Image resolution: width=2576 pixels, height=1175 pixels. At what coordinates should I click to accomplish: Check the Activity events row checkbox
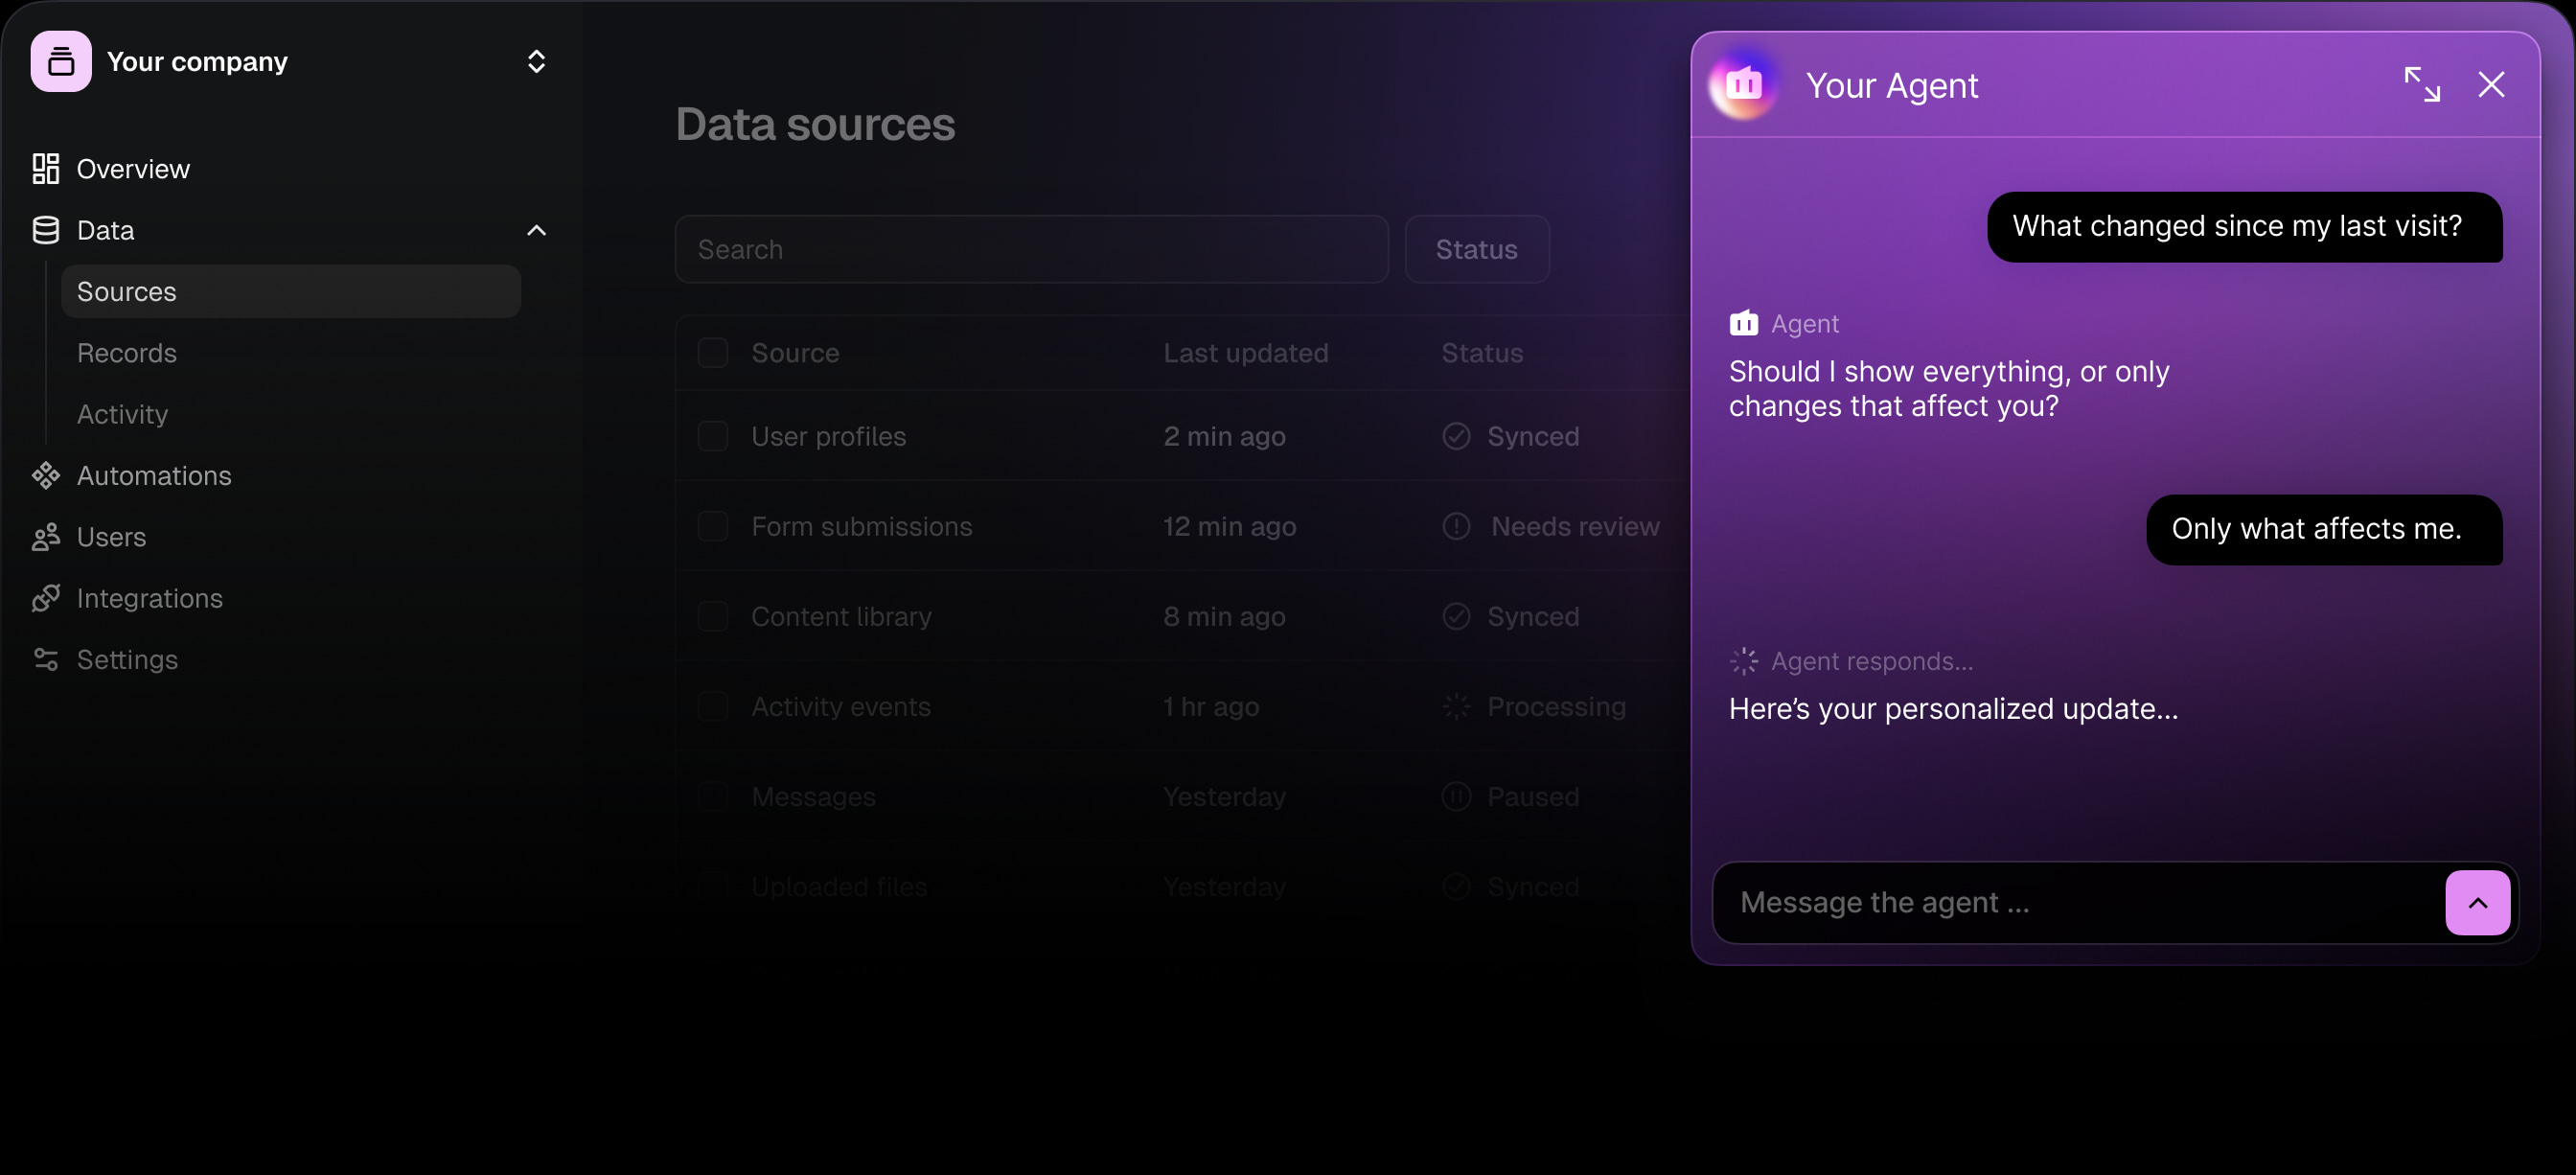(x=712, y=706)
